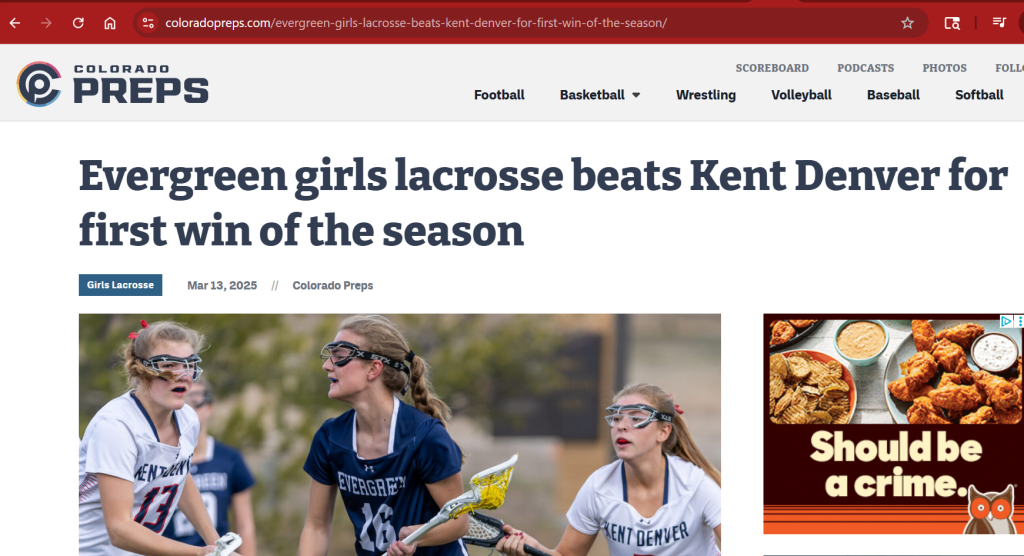Viewport: 1024px width, 556px height.
Task: Click the Girls Lacrosse category tag
Action: point(120,285)
